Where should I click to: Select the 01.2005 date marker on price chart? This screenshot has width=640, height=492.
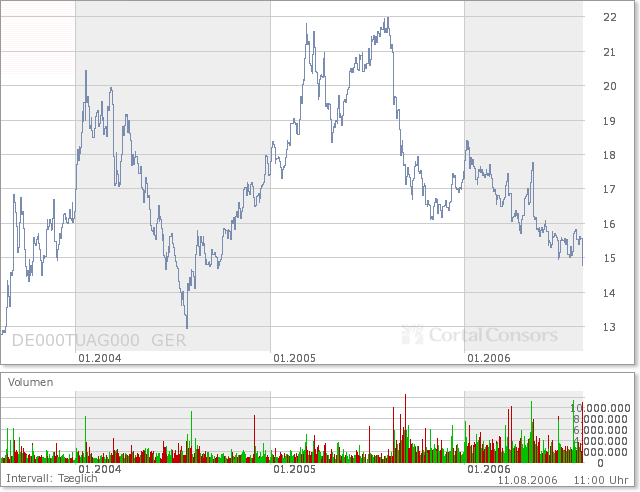tap(295, 358)
